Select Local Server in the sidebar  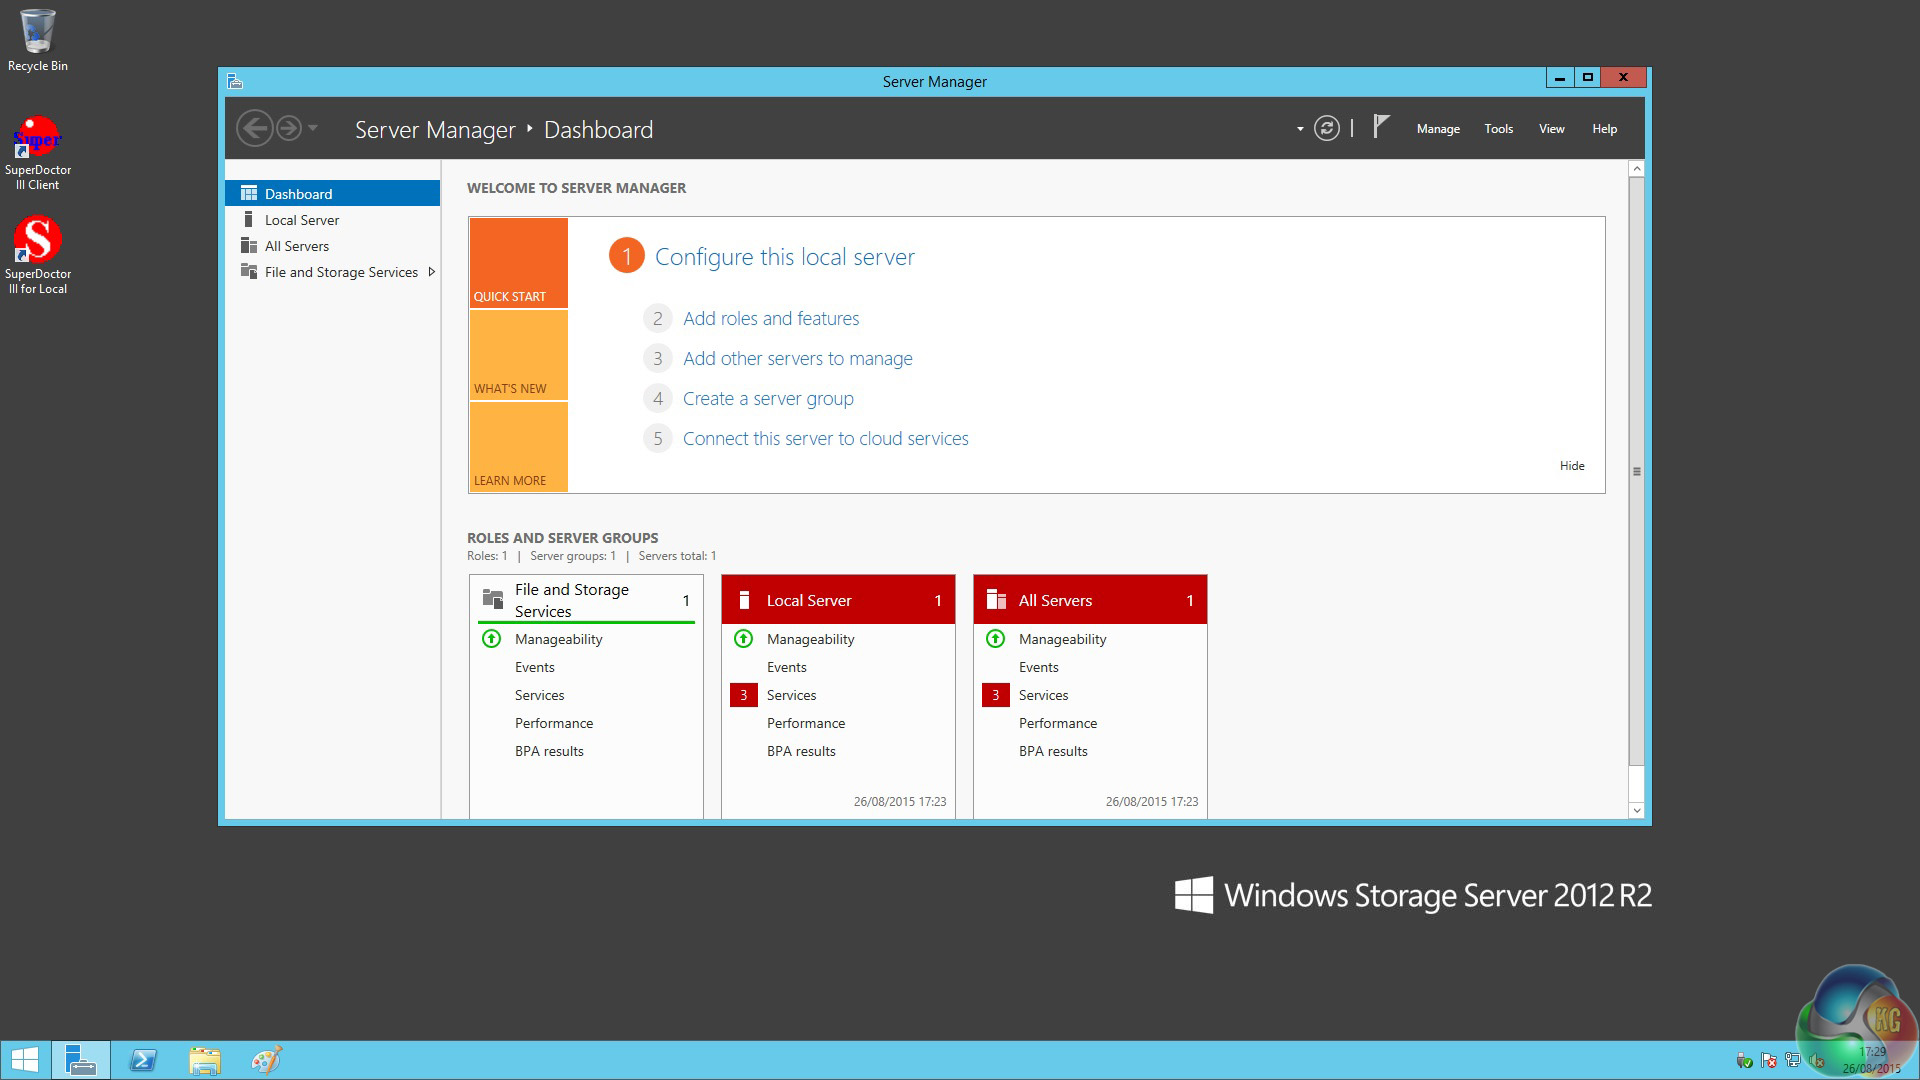click(x=301, y=220)
